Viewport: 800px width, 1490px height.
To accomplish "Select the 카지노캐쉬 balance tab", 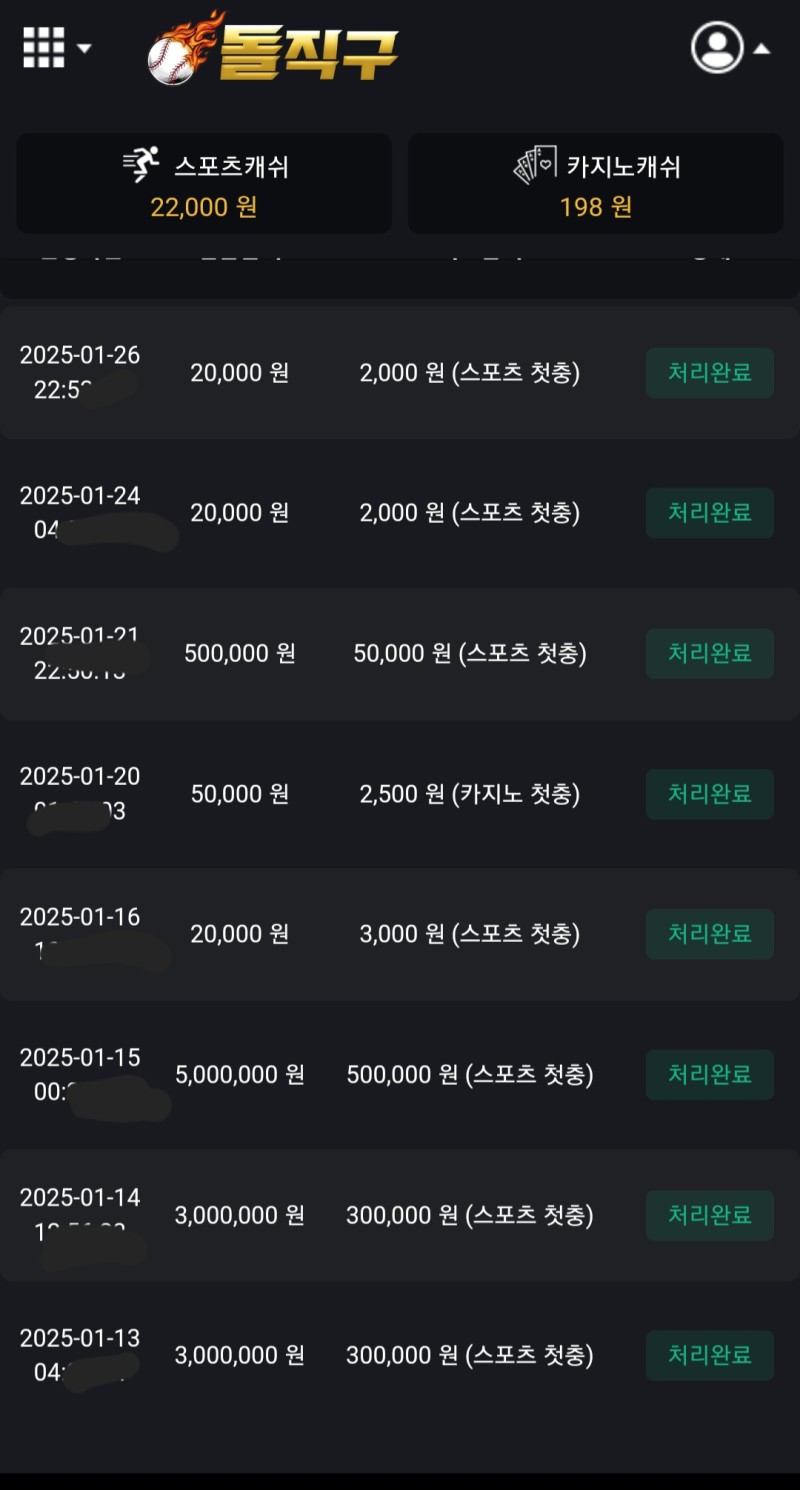I will pos(596,184).
